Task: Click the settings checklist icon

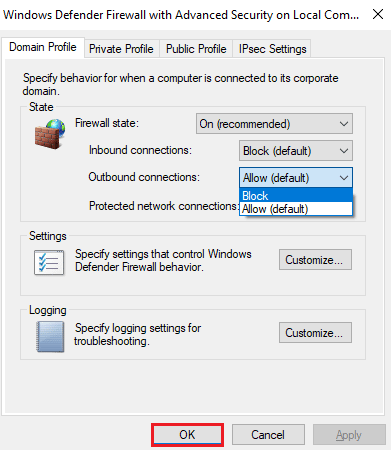Action: 49,262
